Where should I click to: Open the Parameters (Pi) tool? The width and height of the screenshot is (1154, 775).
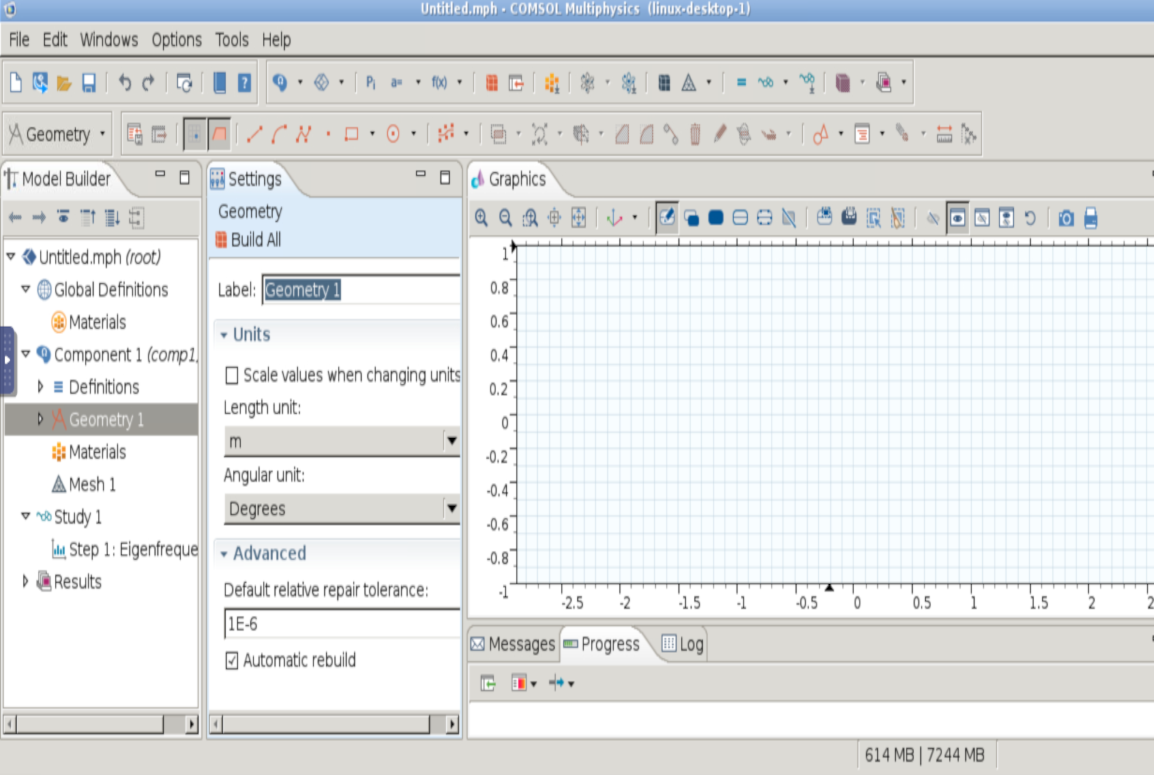[x=370, y=82]
